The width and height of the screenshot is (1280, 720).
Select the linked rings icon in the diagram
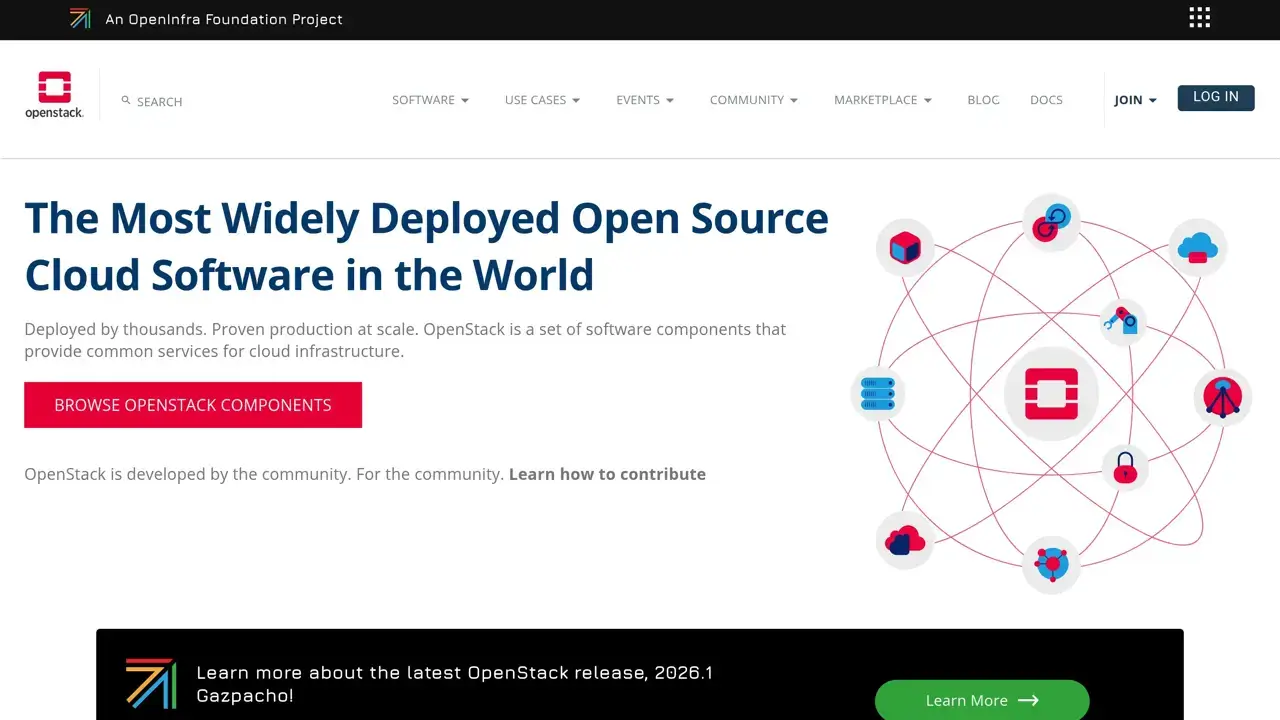pos(1051,222)
